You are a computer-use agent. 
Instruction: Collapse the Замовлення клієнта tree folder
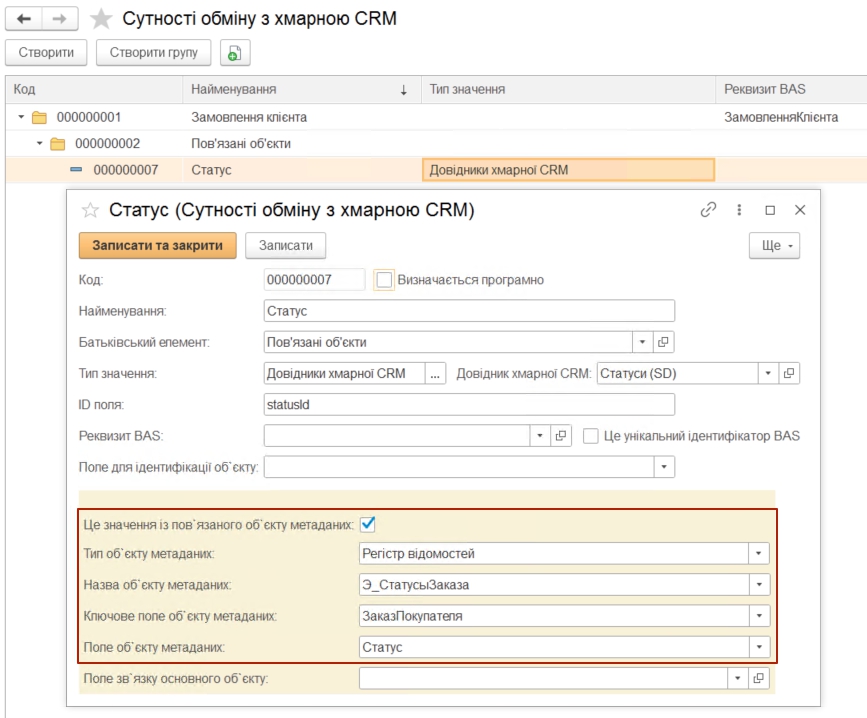coord(21,117)
